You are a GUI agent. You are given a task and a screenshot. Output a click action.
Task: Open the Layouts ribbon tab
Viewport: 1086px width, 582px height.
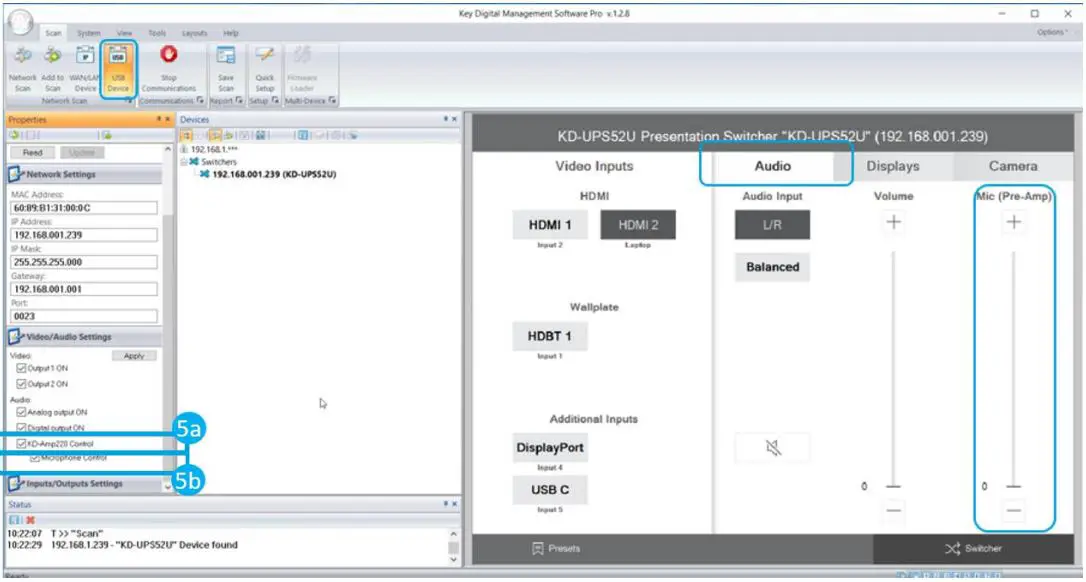tap(194, 33)
